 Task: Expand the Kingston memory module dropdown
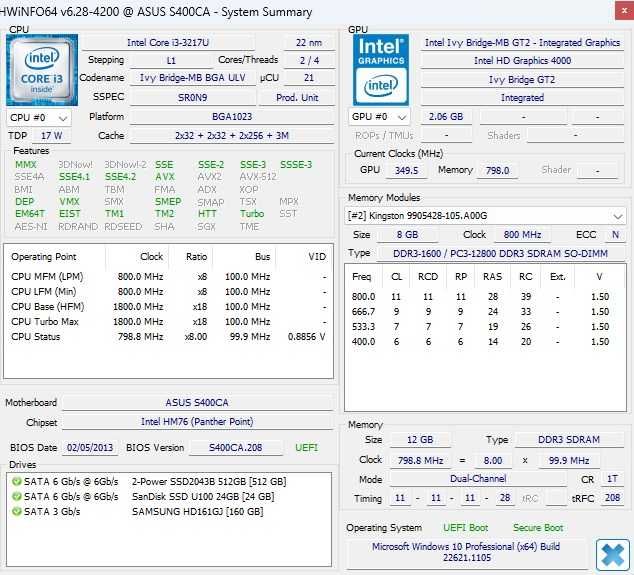pos(486,216)
